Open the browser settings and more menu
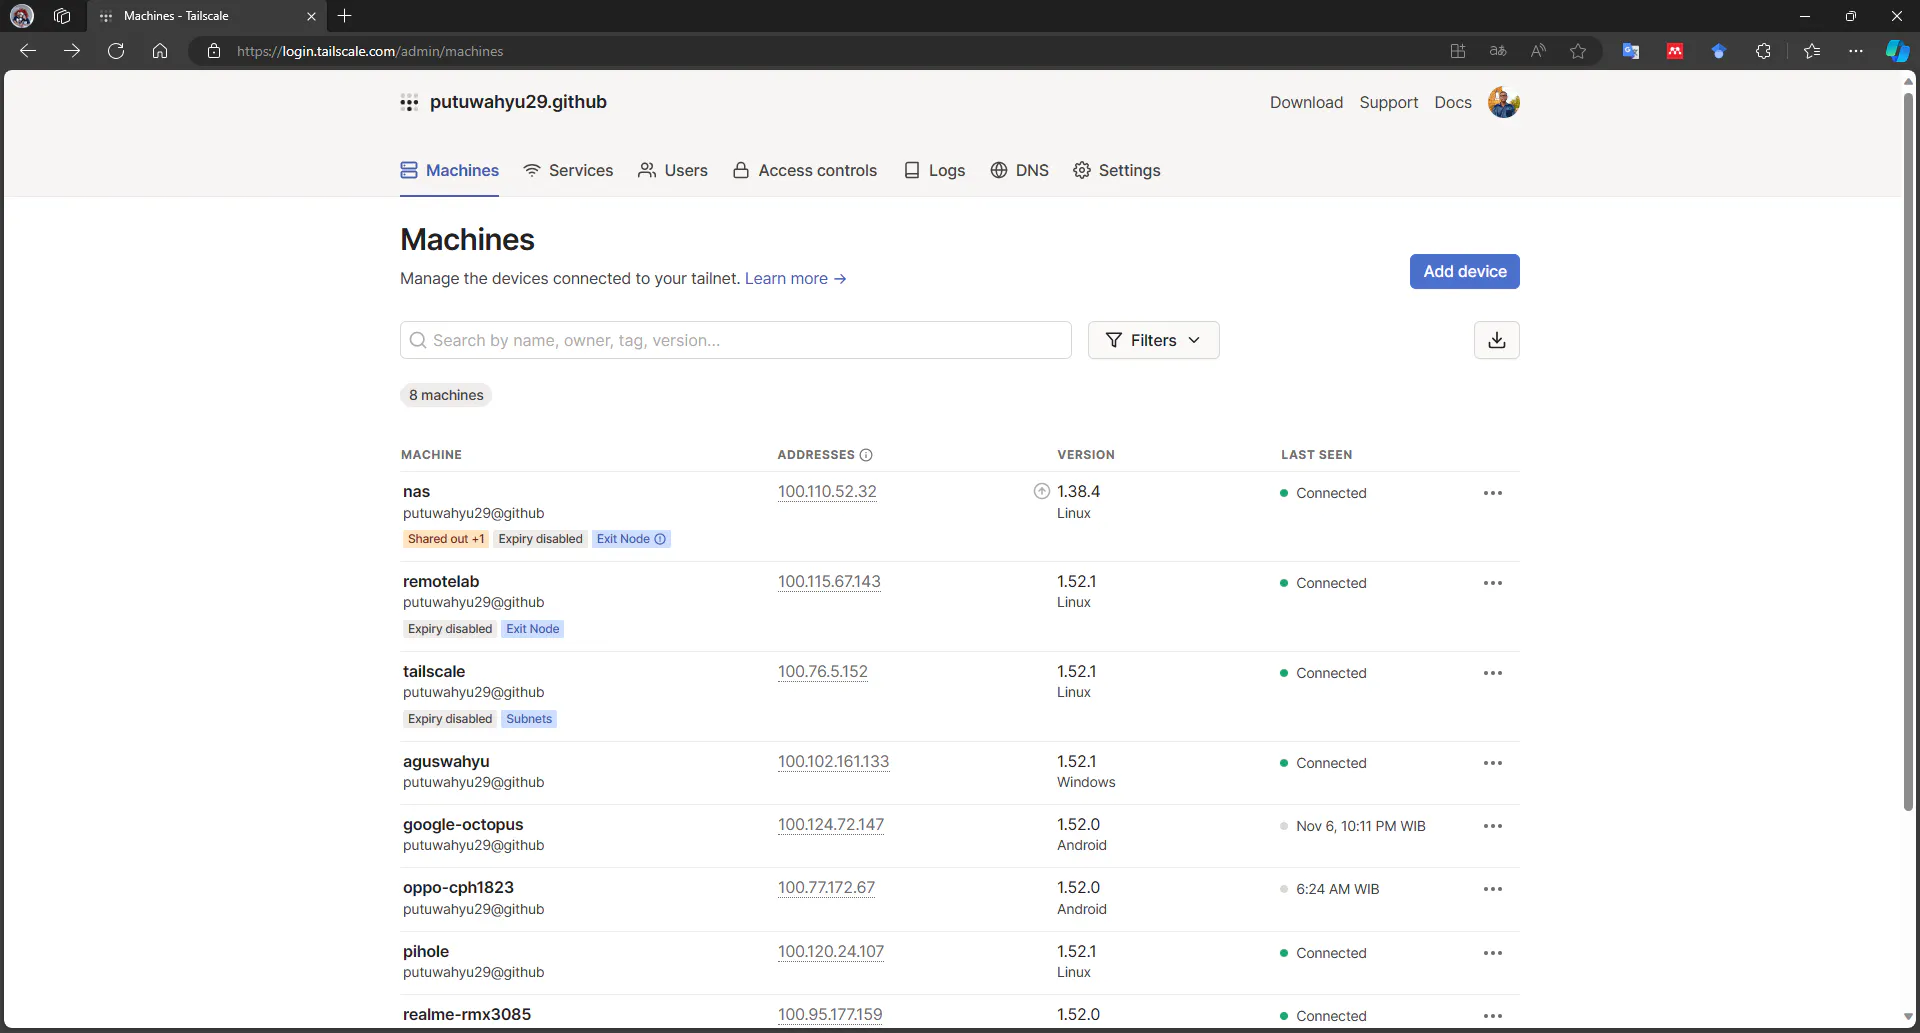The height and width of the screenshot is (1033, 1920). point(1856,51)
